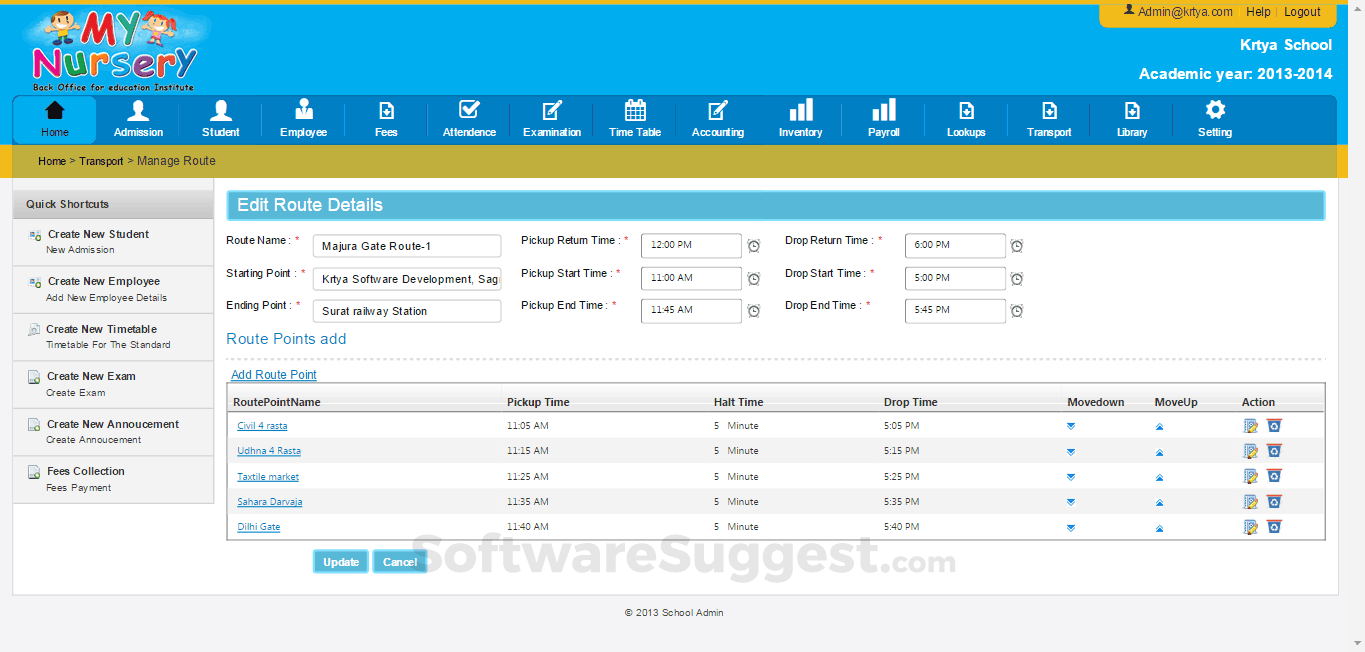Image resolution: width=1365 pixels, height=652 pixels.
Task: Go to the Payroll section
Action: (x=884, y=119)
